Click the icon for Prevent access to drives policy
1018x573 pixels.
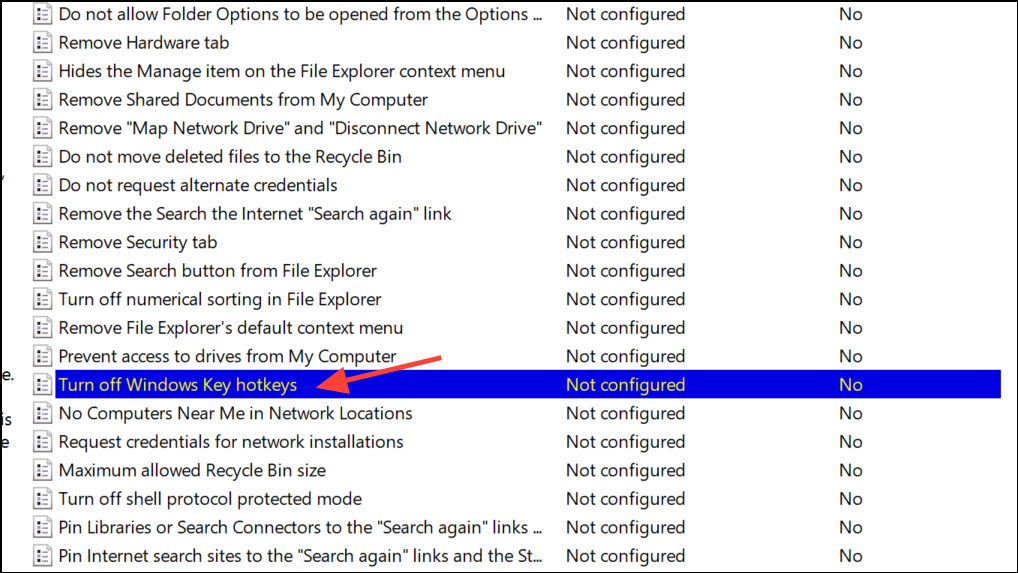[42, 357]
